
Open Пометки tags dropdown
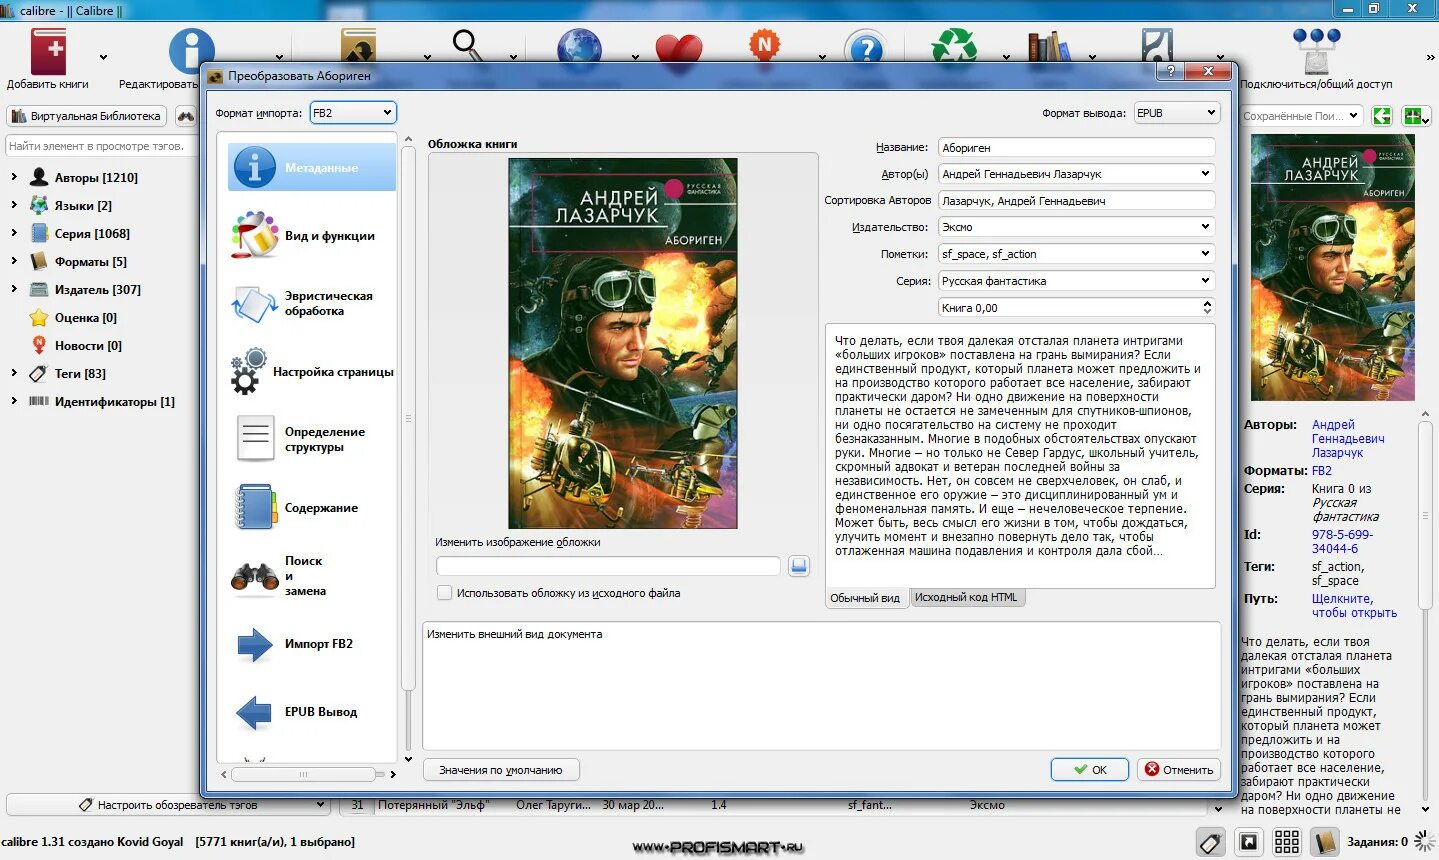(x=1205, y=254)
